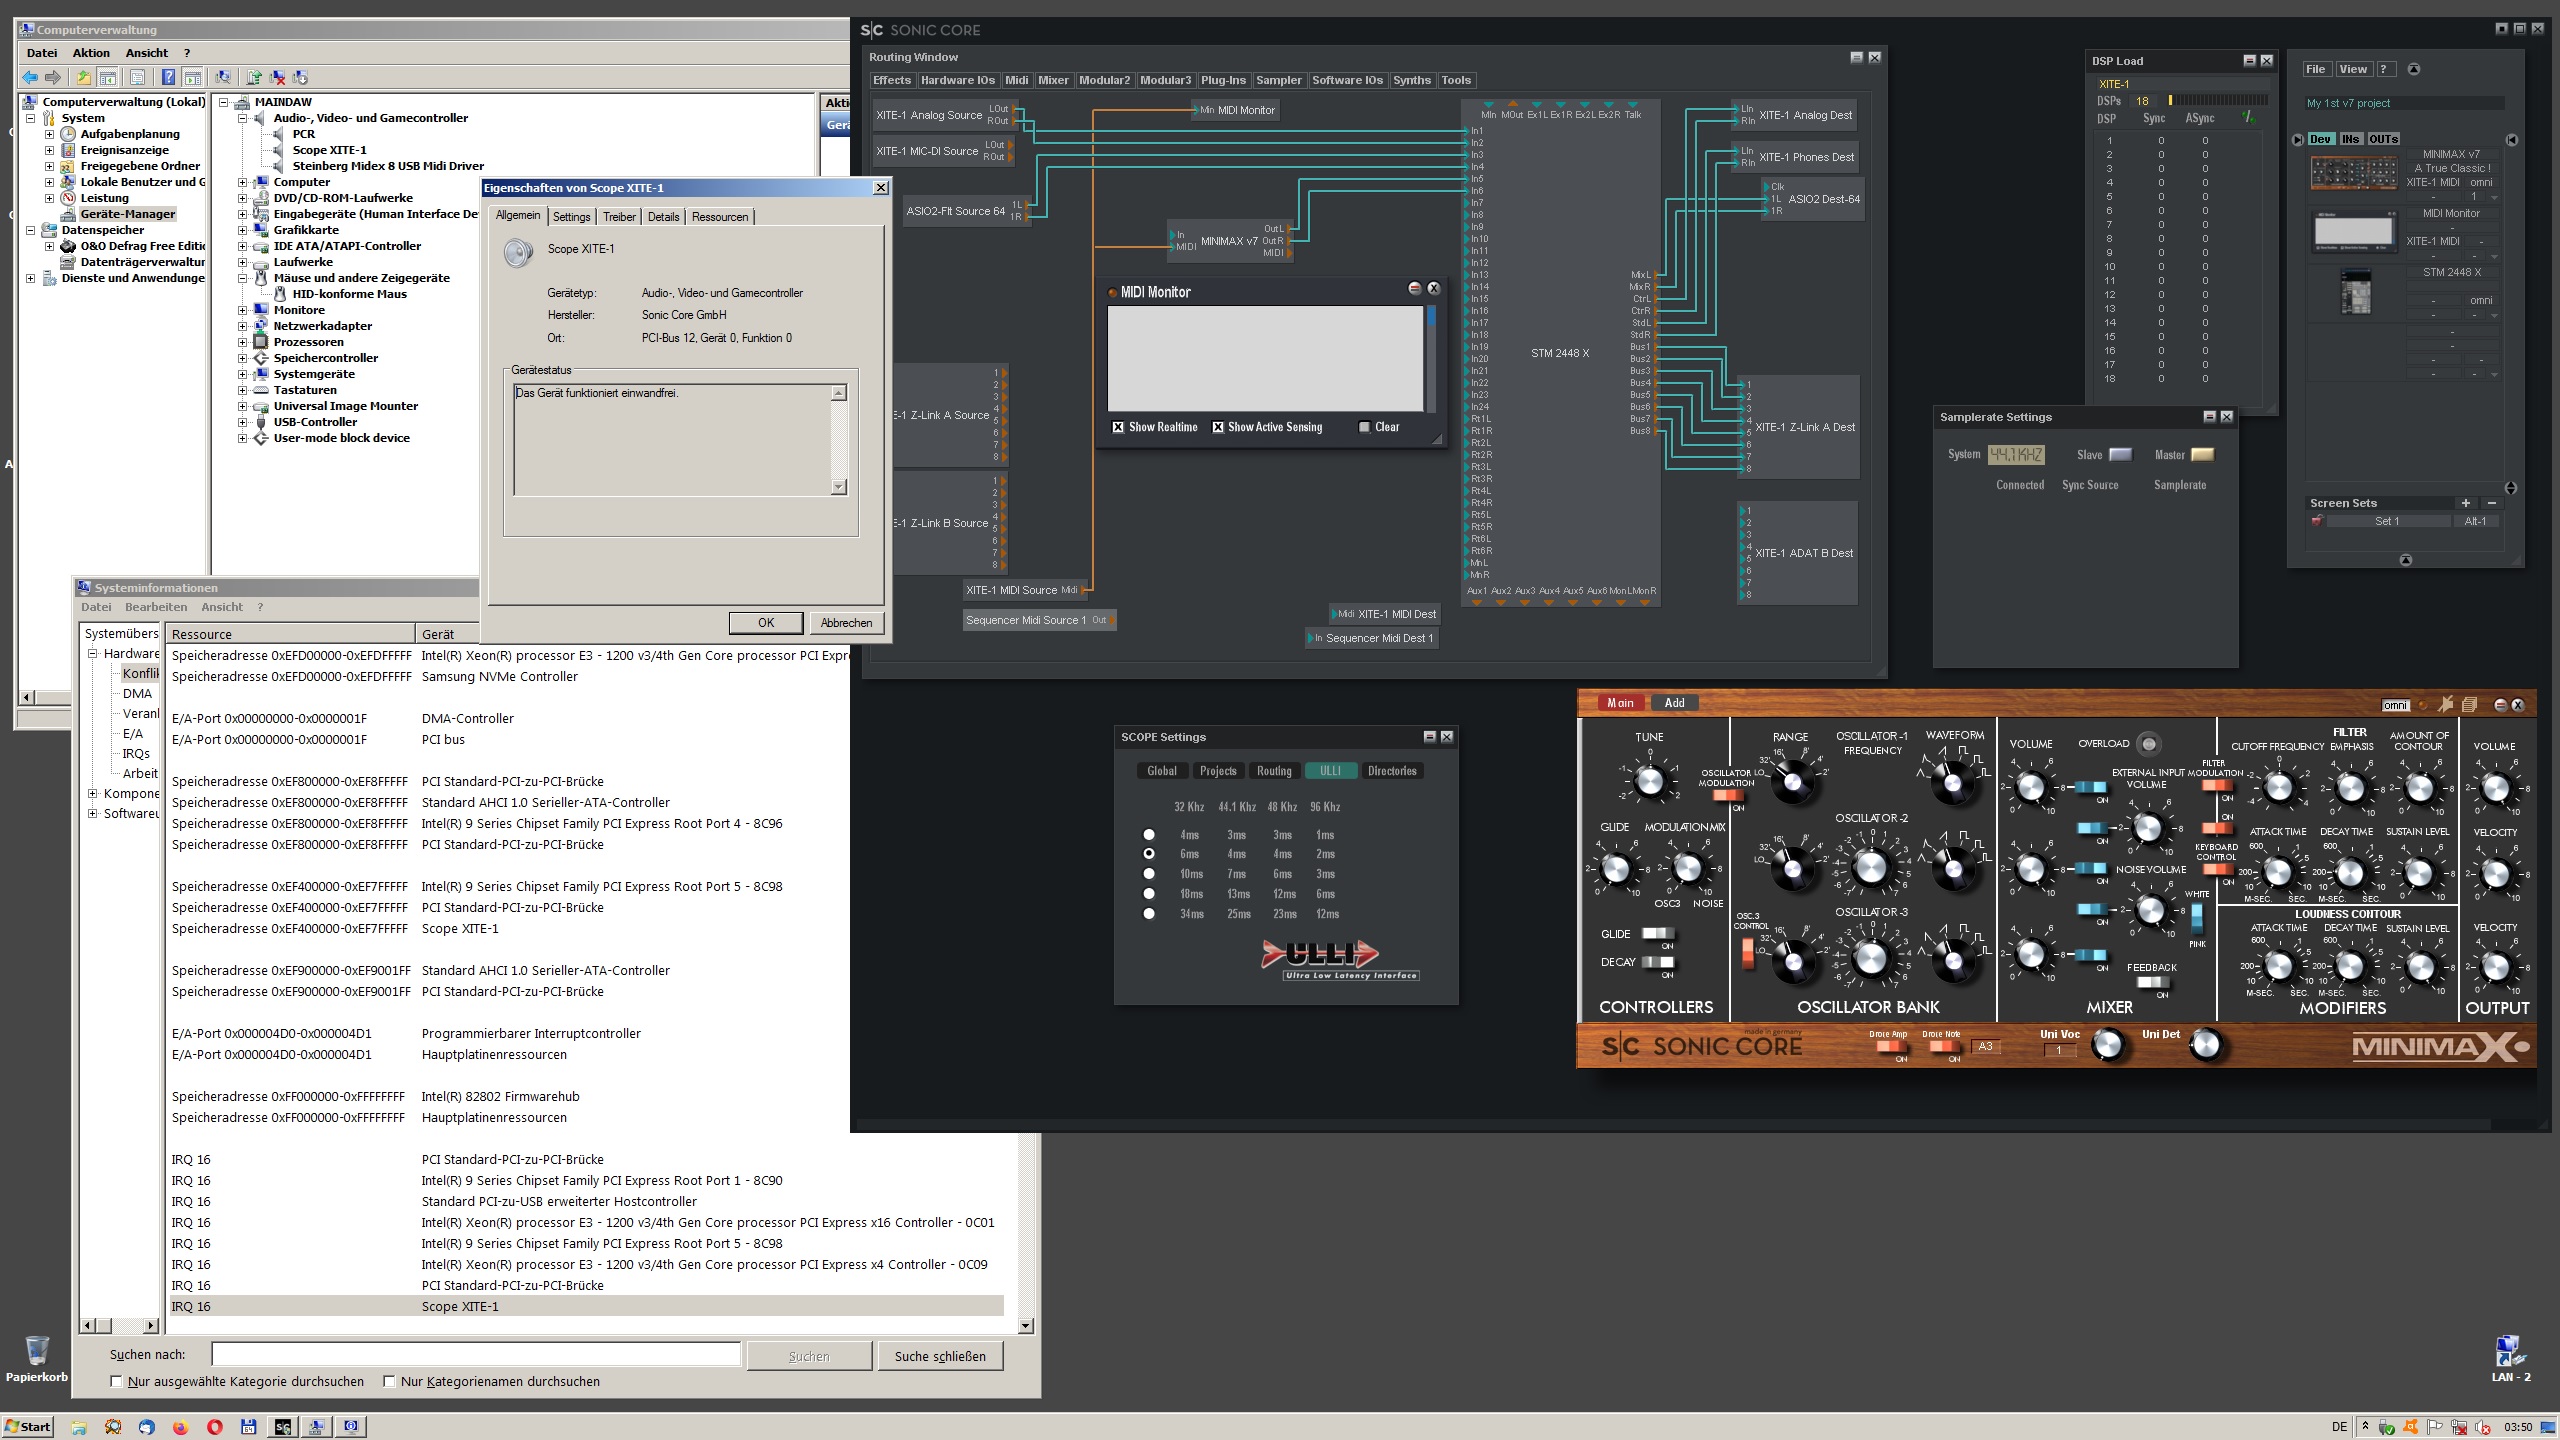Open the Treiber tab in Scope XITE-1 properties
2560x1440 pixels.
point(618,216)
